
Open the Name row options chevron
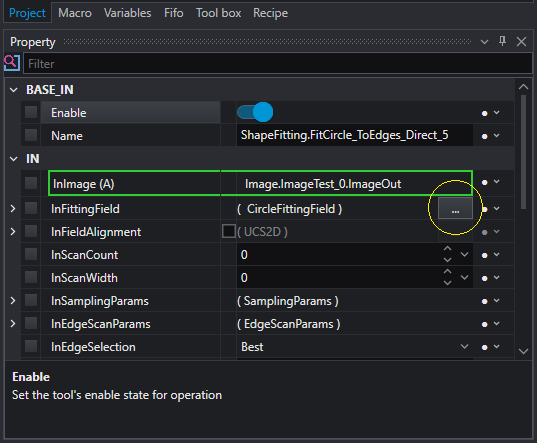[x=497, y=136]
